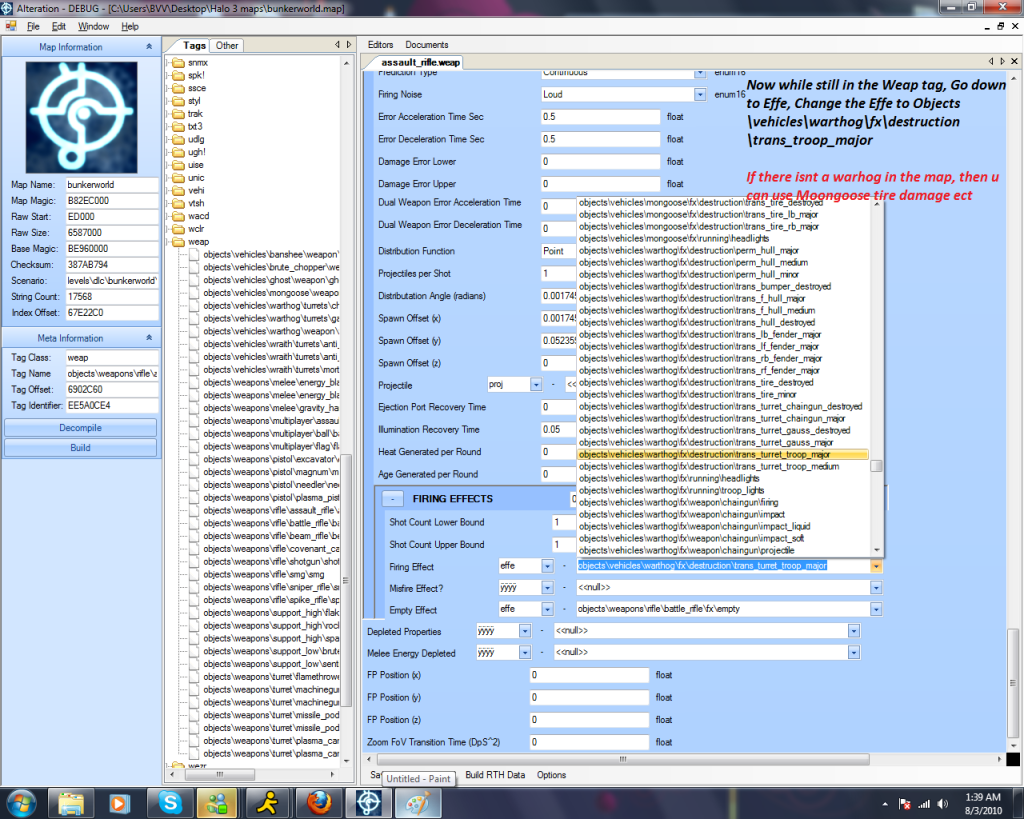Screen dimensions: 1024x819
Task: Click the Shot Count Lower Bound field
Action: 564,522
